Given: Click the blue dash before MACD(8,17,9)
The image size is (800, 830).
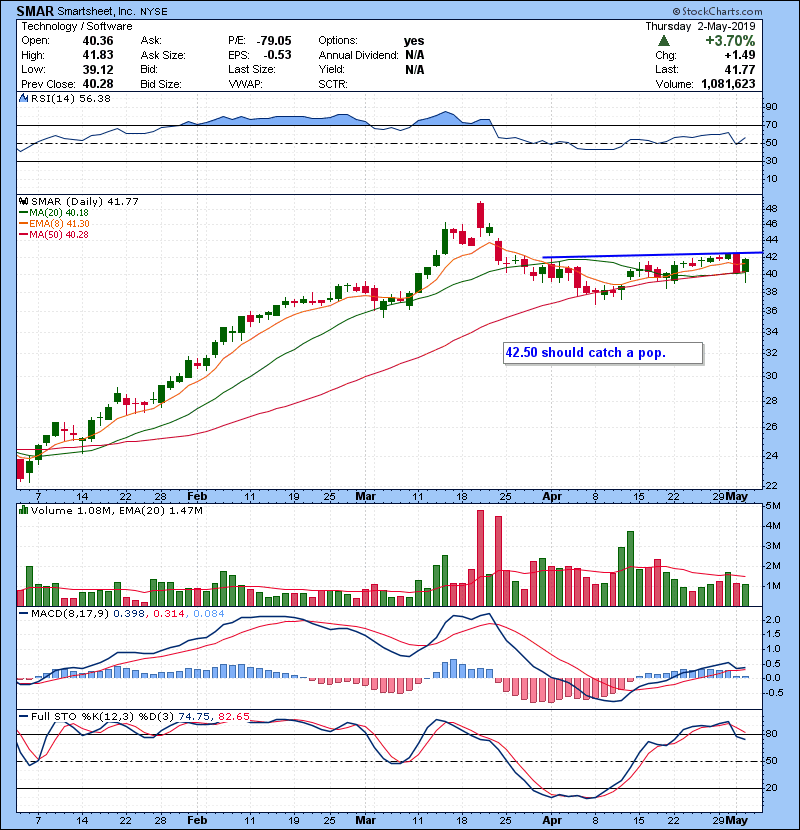Looking at the screenshot, I should click(24, 614).
